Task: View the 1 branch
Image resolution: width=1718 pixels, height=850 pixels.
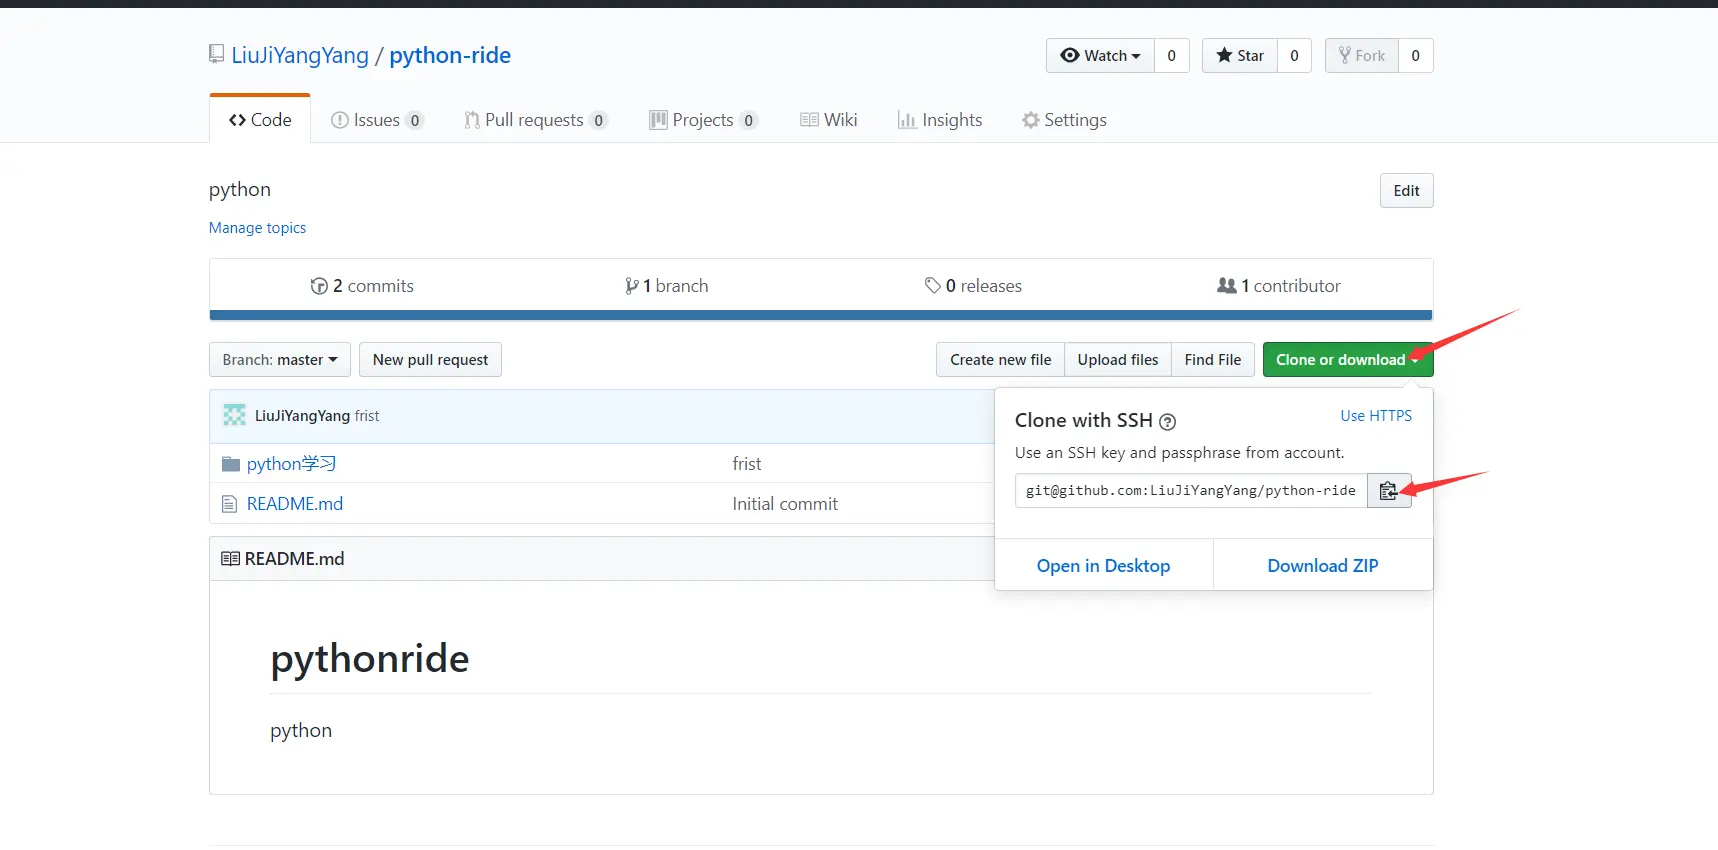Action: [x=666, y=286]
